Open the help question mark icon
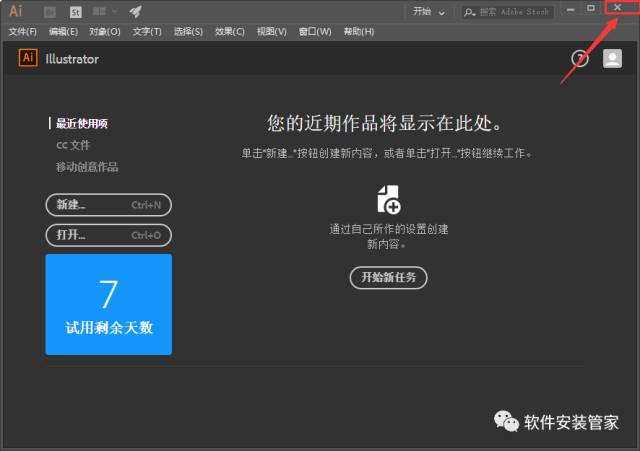The image size is (640, 451). (580, 59)
